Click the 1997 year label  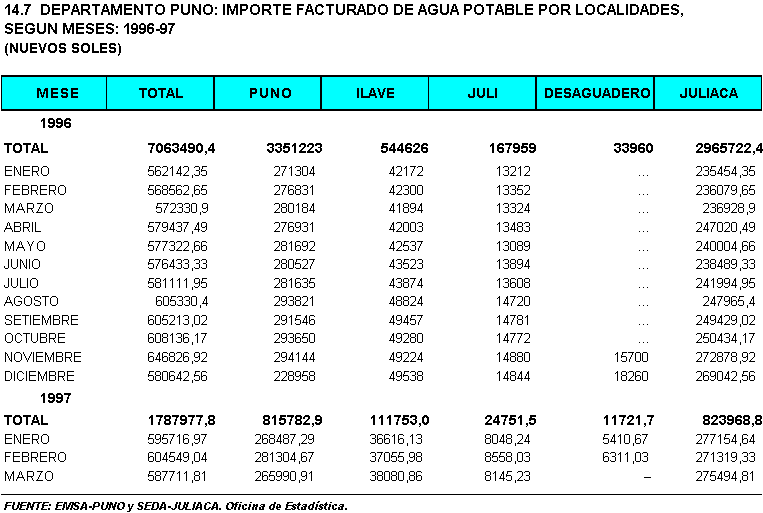(x=55, y=398)
